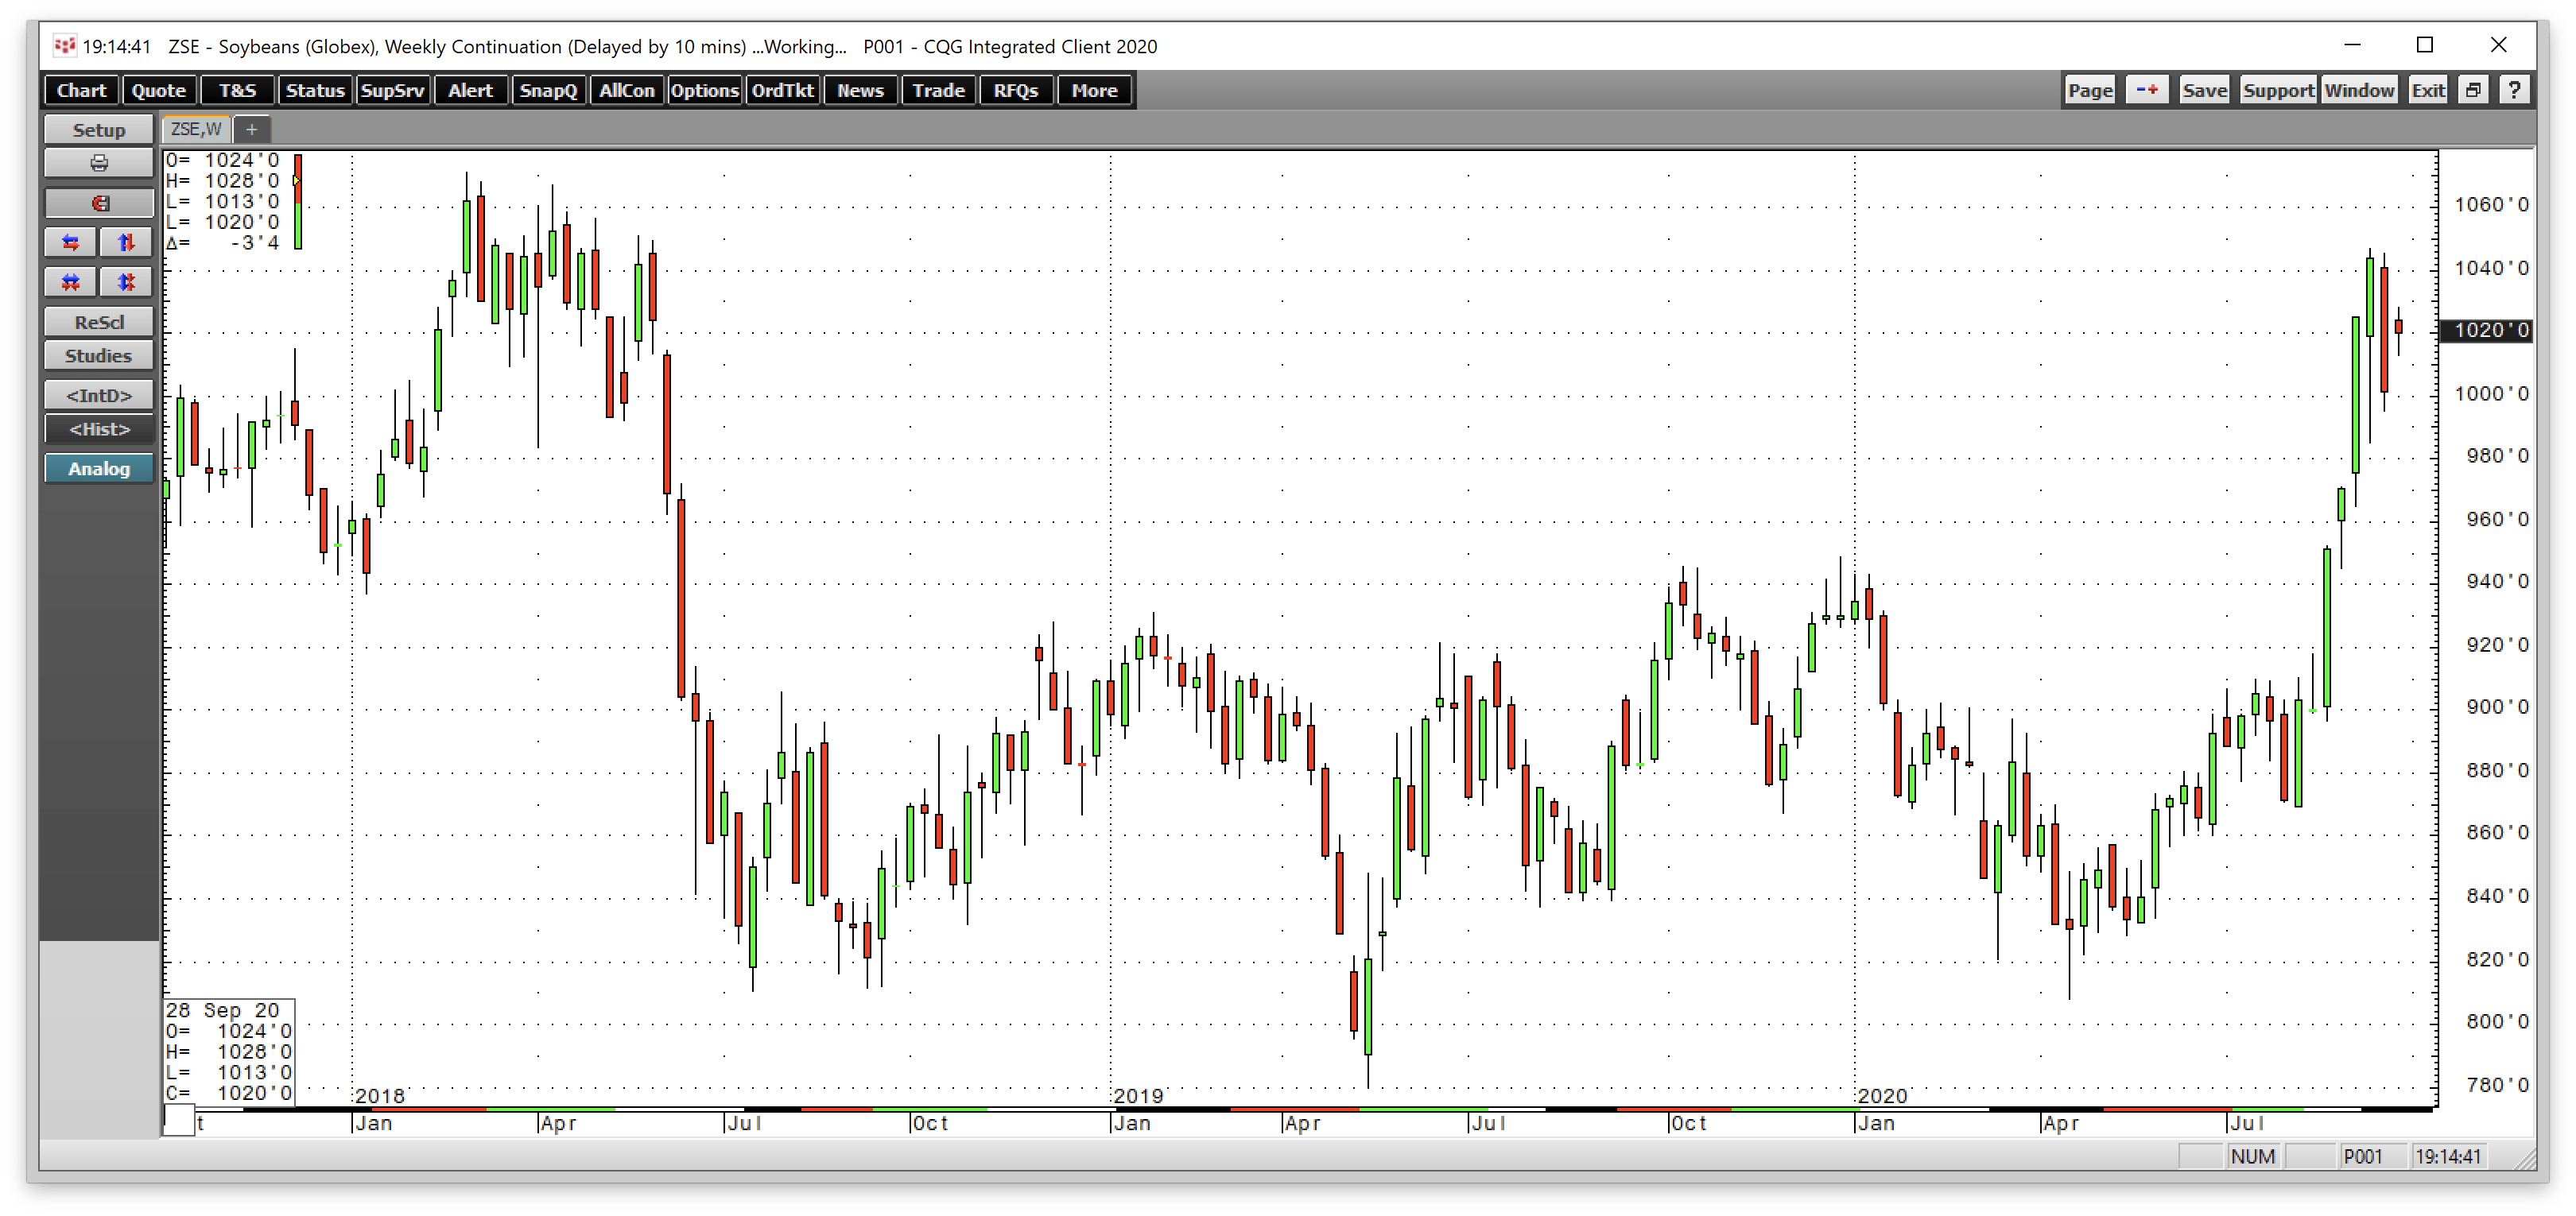Open the News window
Image resolution: width=2576 pixels, height=1216 pixels.
click(x=860, y=90)
